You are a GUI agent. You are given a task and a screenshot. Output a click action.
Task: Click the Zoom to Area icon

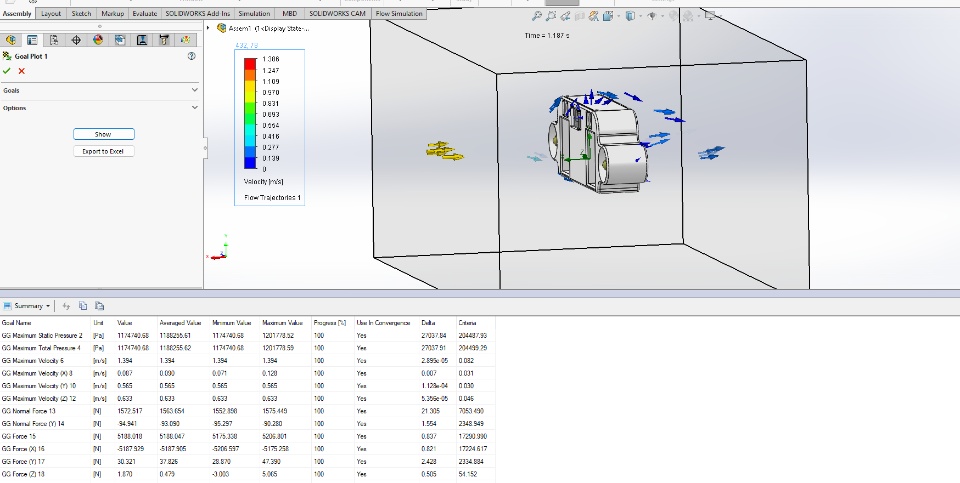pyautogui.click(x=551, y=17)
